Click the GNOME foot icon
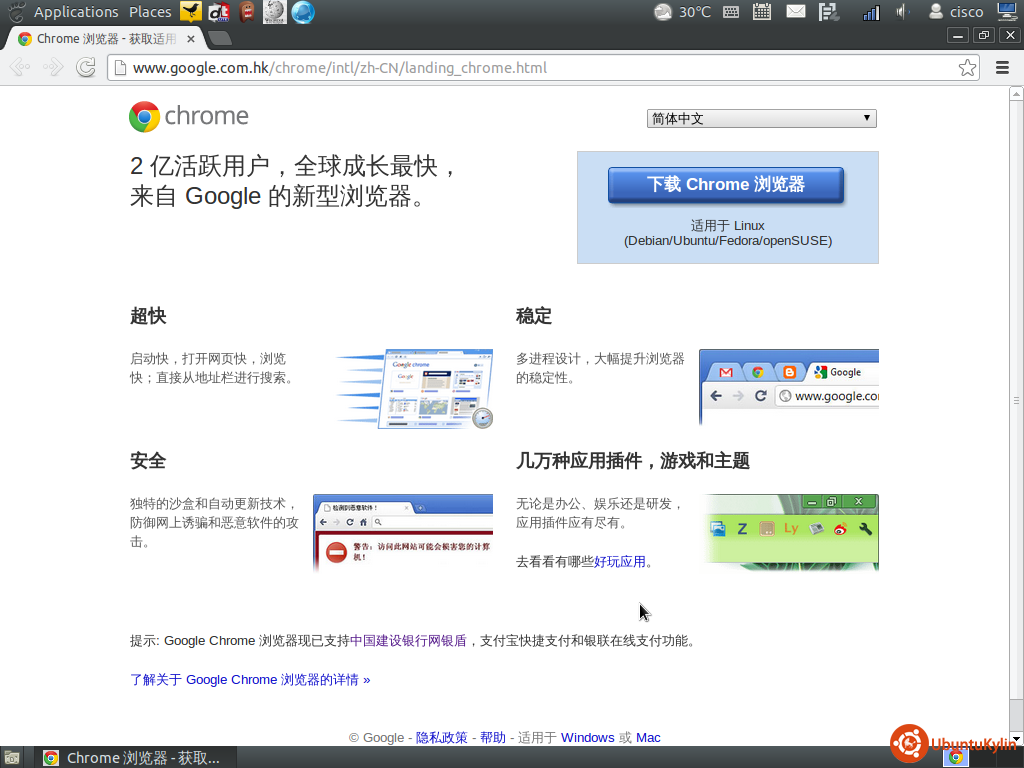 (16, 12)
